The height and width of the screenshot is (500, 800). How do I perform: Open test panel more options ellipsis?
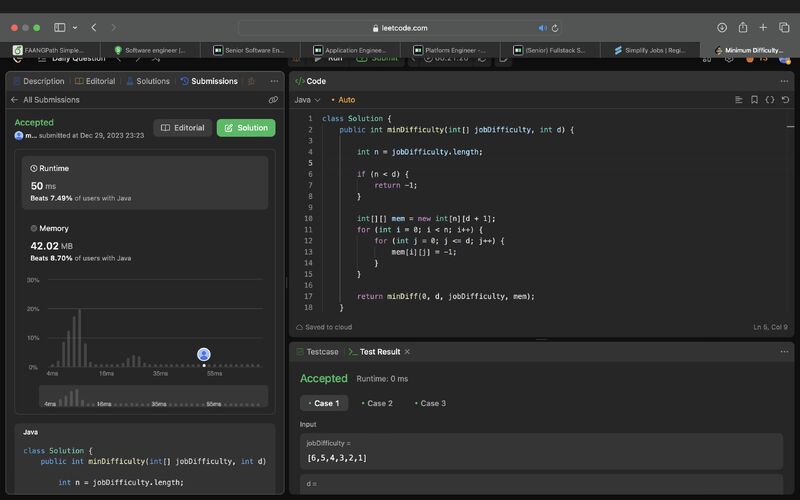point(784,352)
